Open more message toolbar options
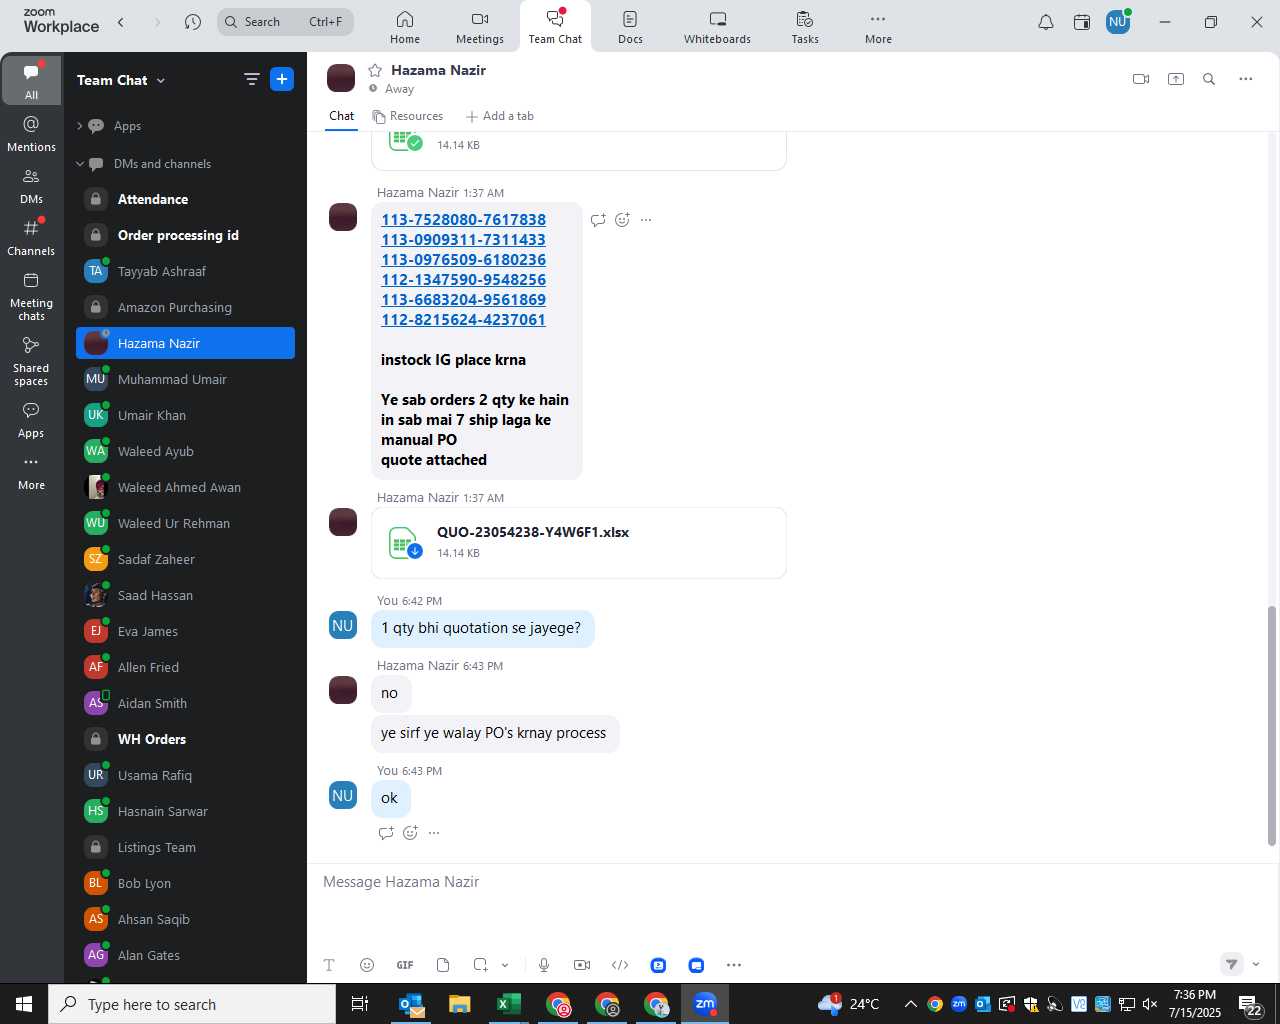The height and width of the screenshot is (1024, 1280). tap(734, 965)
